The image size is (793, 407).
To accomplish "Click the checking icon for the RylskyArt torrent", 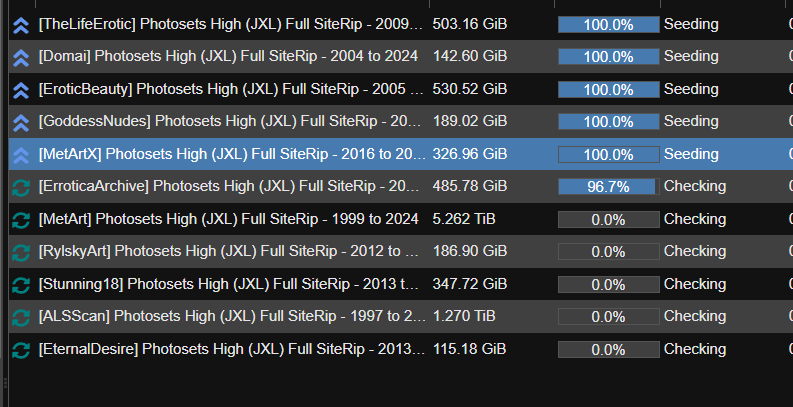I will 20,252.
